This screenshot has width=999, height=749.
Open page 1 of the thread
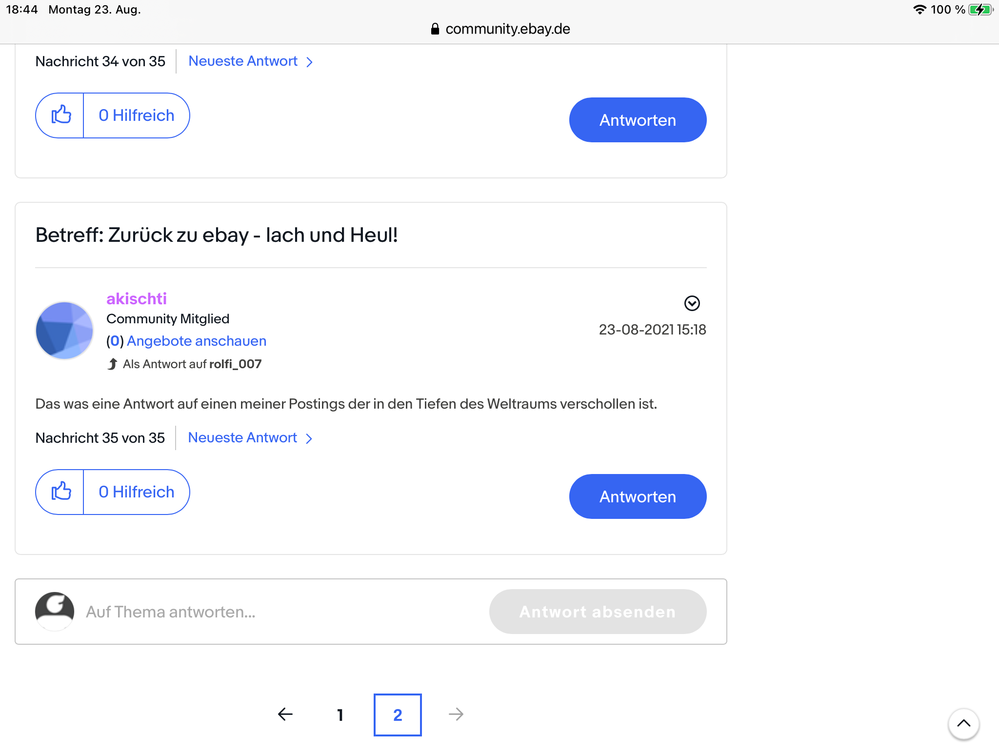340,715
